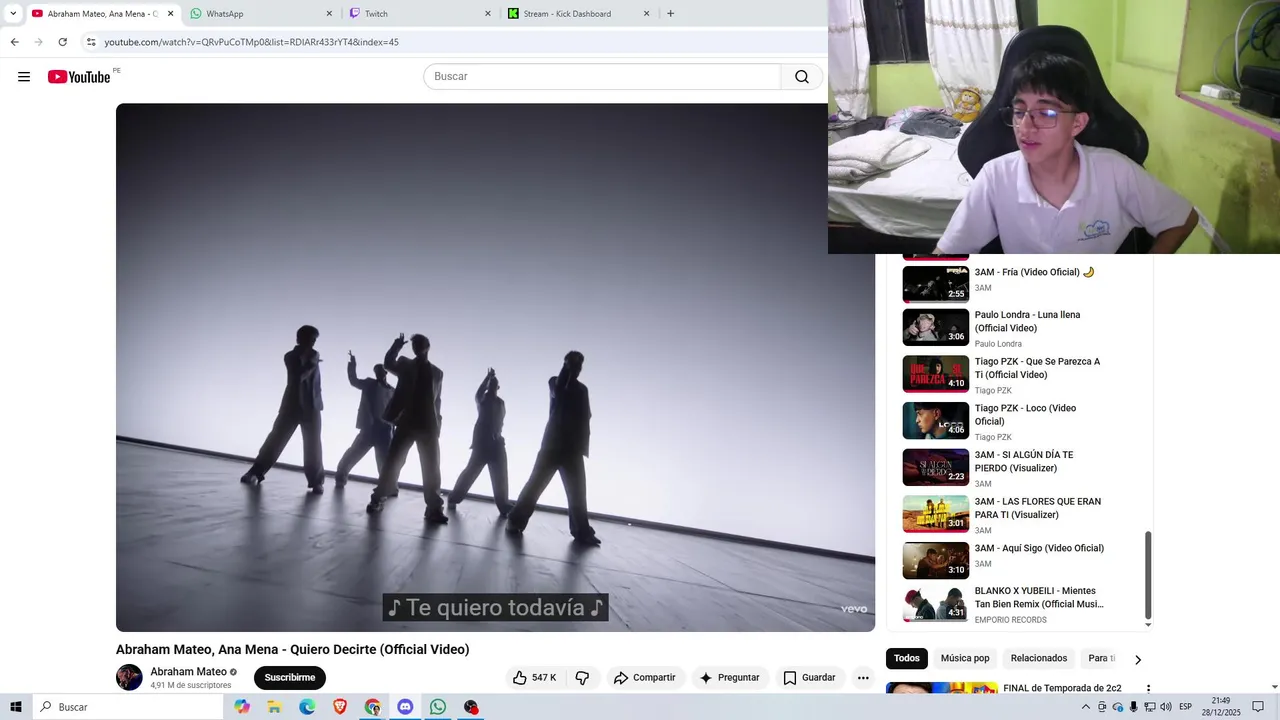Click the YouTube search magnifier button
The height and width of the screenshot is (720, 1280).
point(802,77)
